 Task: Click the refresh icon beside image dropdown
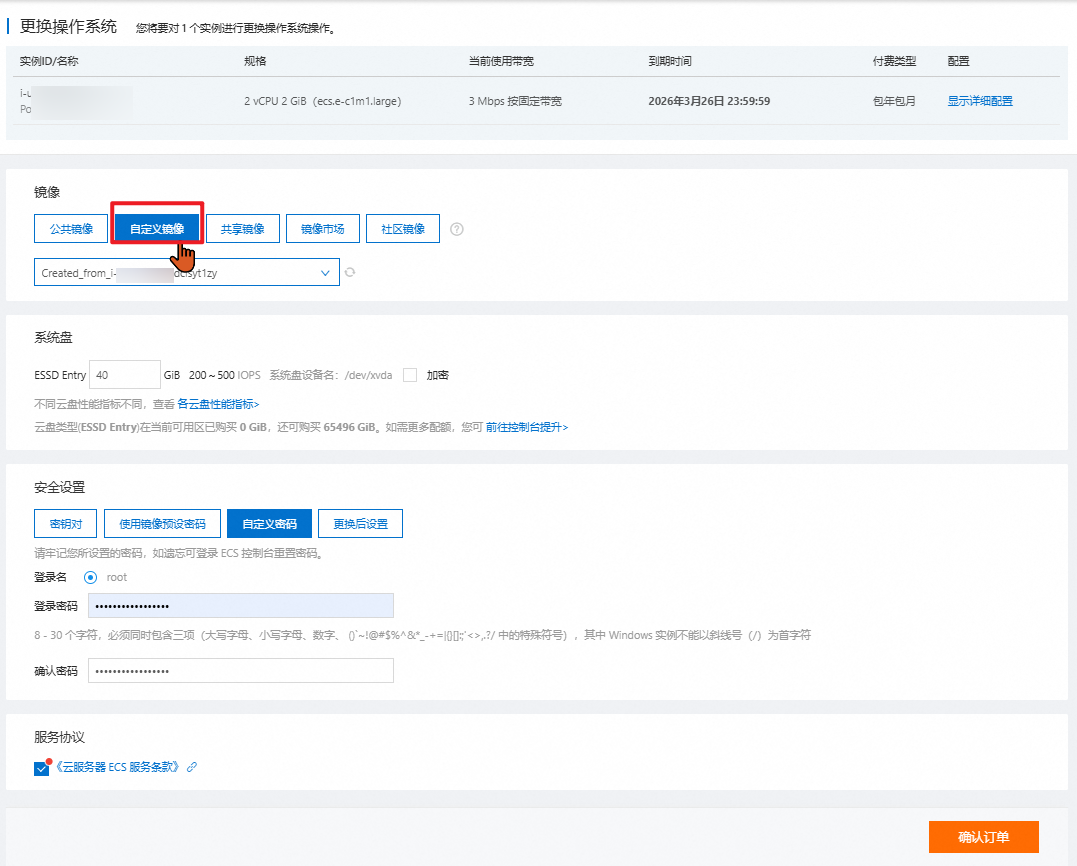[350, 272]
